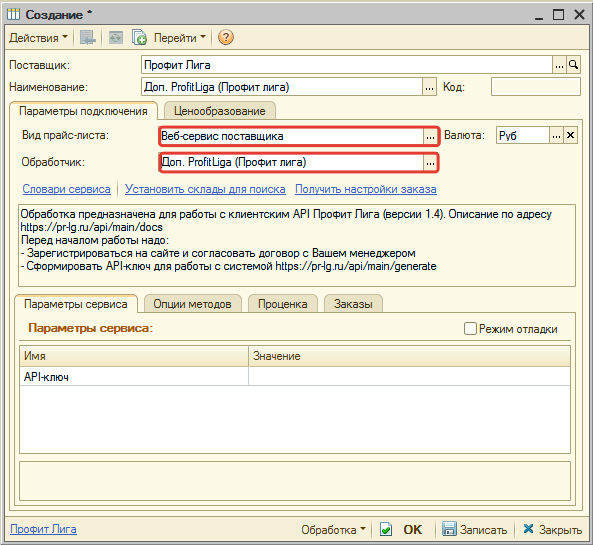
Task: Click the magnifier icon next to Поставщик
Action: (x=573, y=65)
